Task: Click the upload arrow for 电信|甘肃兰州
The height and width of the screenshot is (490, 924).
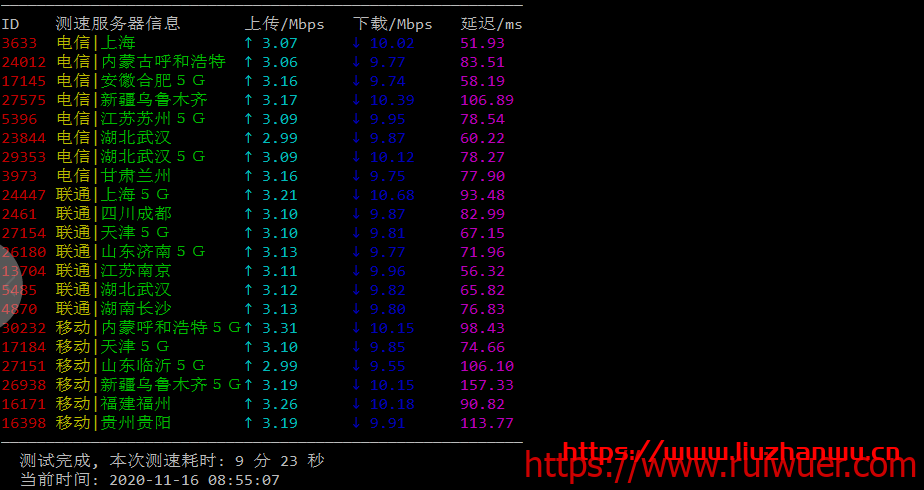Action: (x=249, y=176)
